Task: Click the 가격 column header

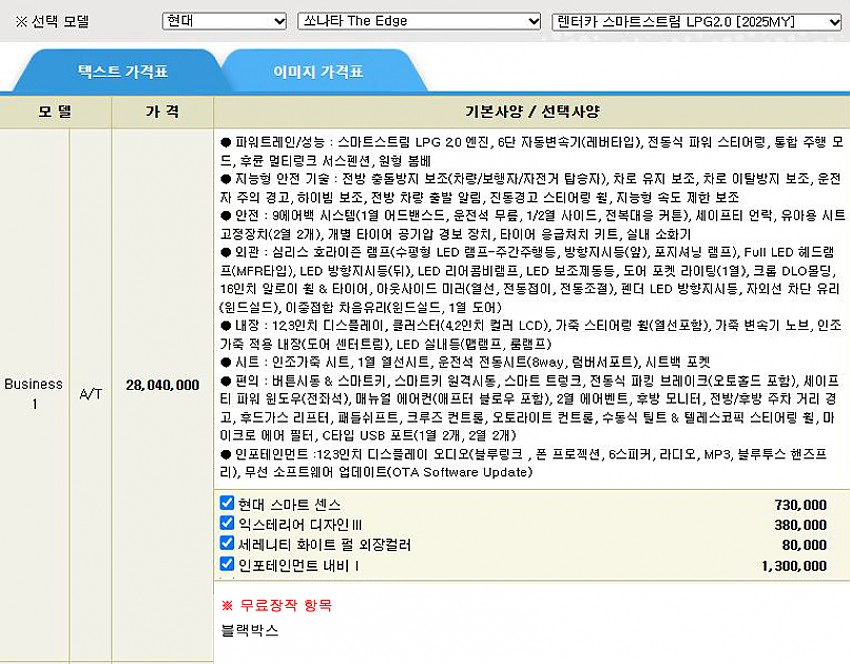Action: tap(162, 112)
